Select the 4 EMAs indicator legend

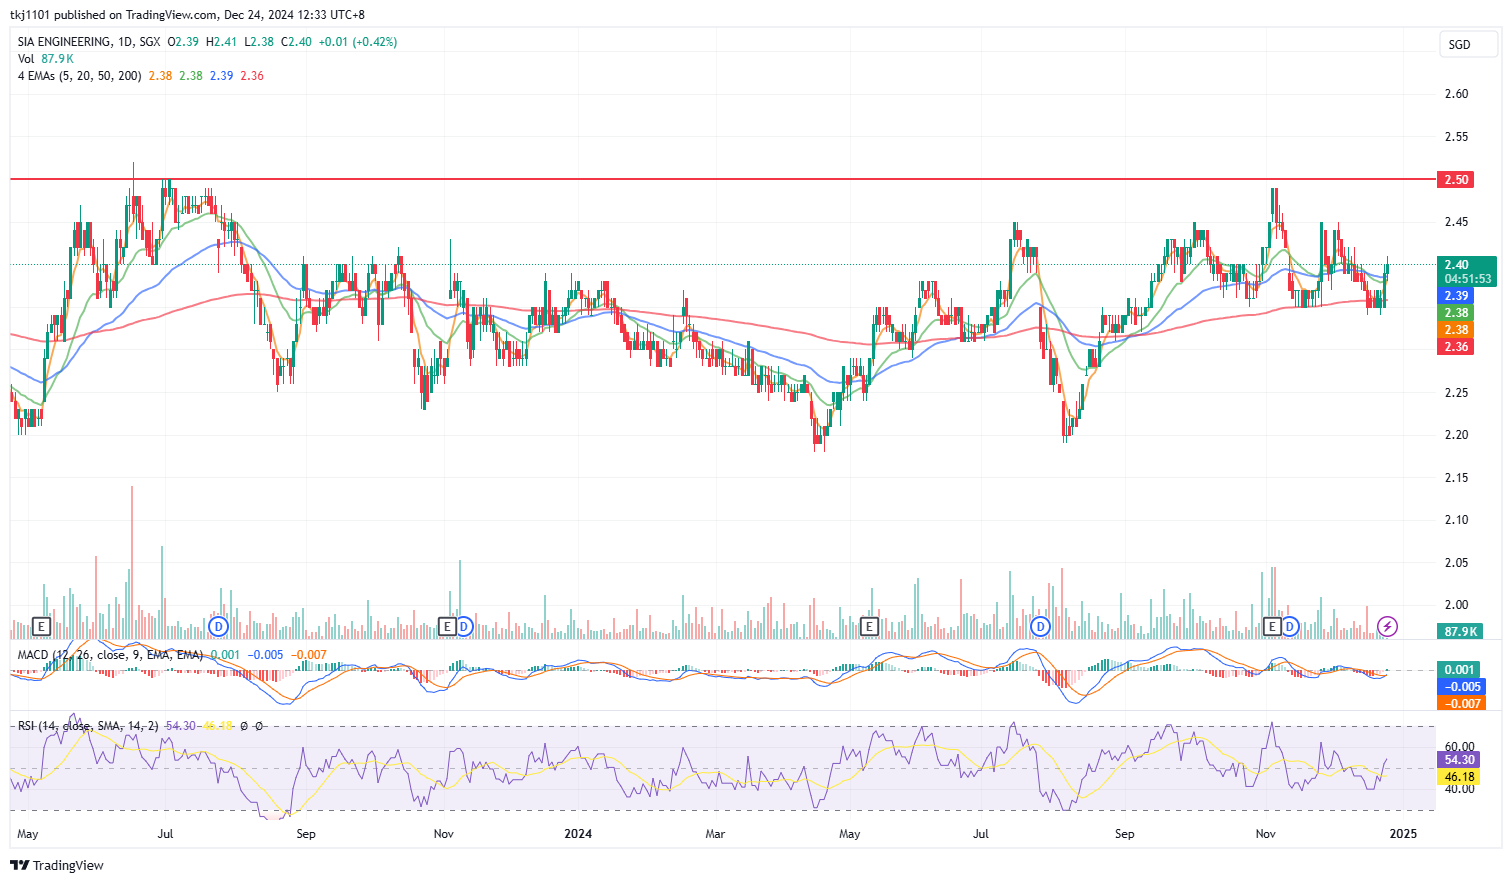pyautogui.click(x=79, y=76)
